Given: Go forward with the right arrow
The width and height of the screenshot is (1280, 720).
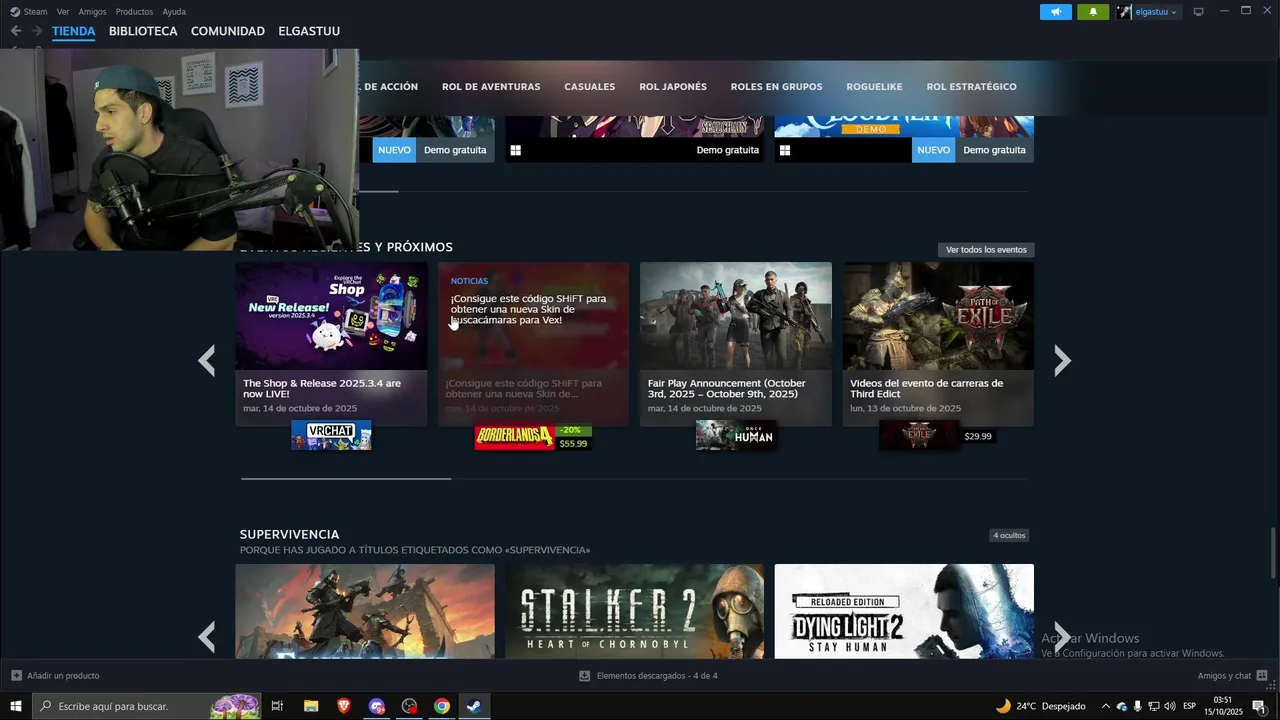Looking at the screenshot, I should [x=37, y=31].
